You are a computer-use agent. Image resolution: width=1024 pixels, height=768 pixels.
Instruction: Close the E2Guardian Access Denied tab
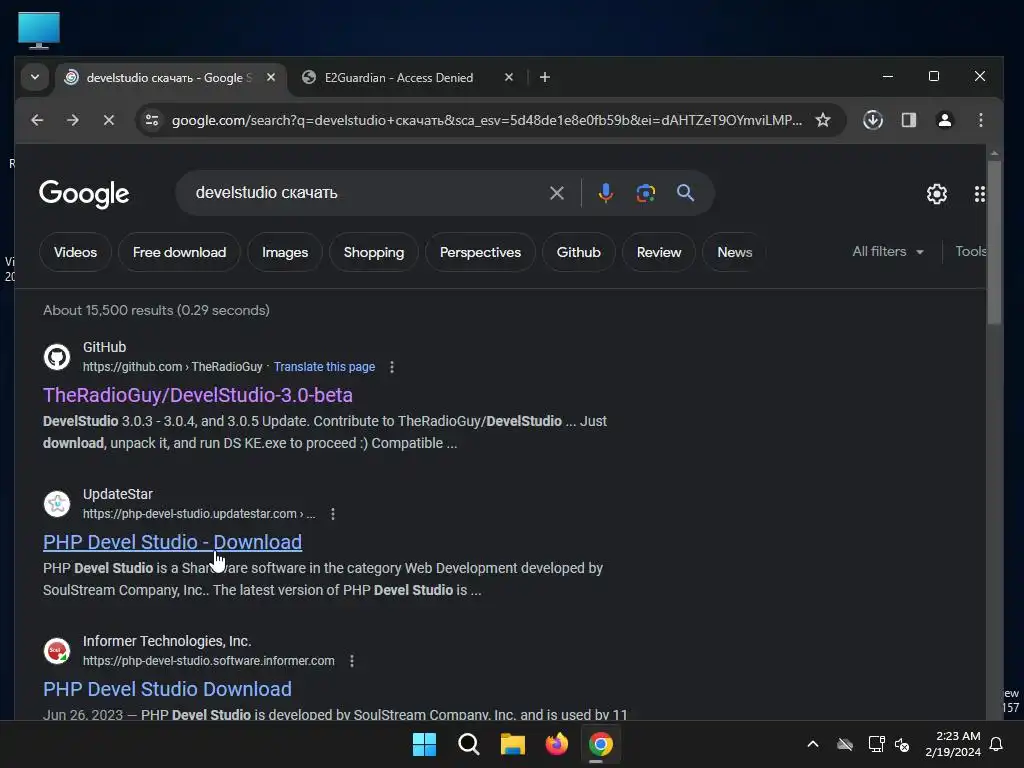(x=509, y=77)
